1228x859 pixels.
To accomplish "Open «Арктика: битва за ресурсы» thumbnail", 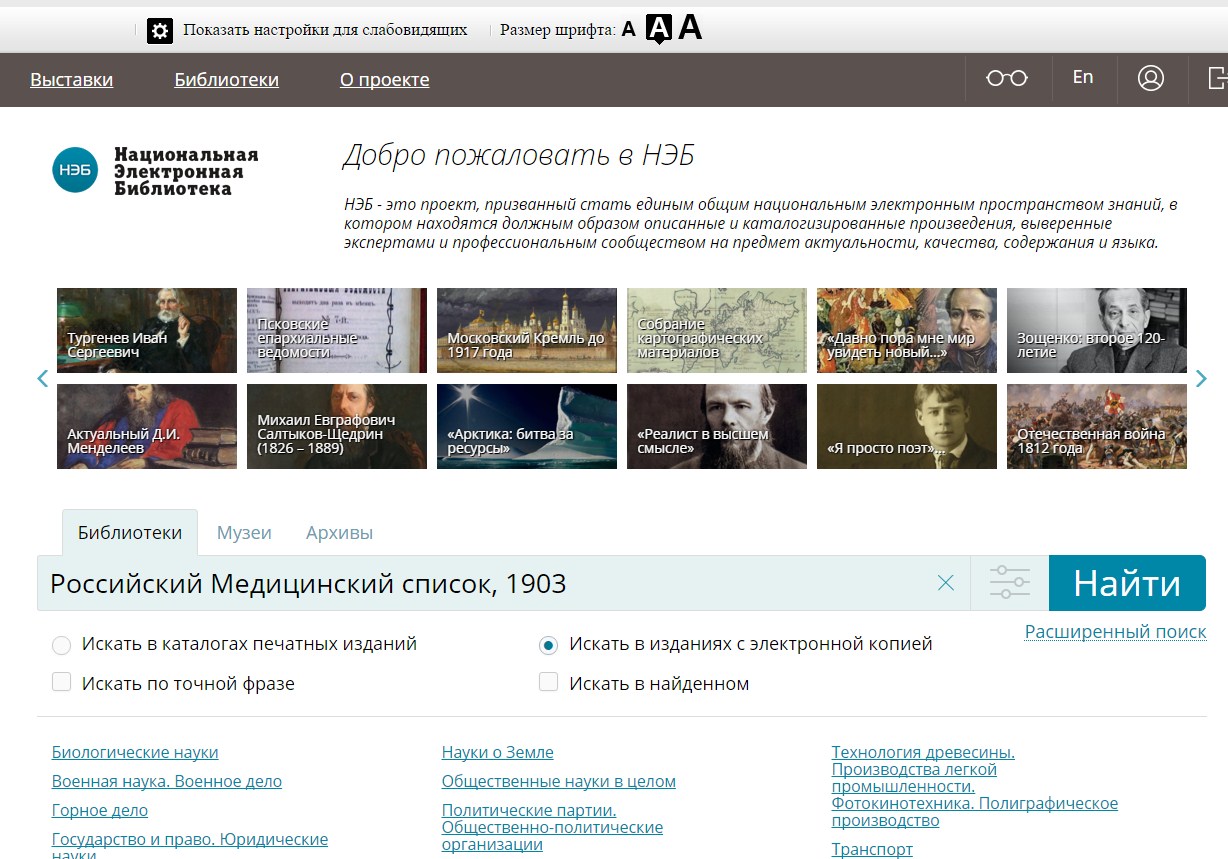I will pyautogui.click(x=527, y=426).
